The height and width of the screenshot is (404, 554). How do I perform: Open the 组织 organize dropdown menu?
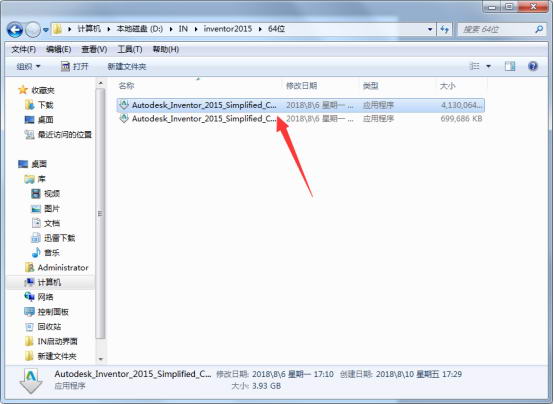tap(28, 66)
